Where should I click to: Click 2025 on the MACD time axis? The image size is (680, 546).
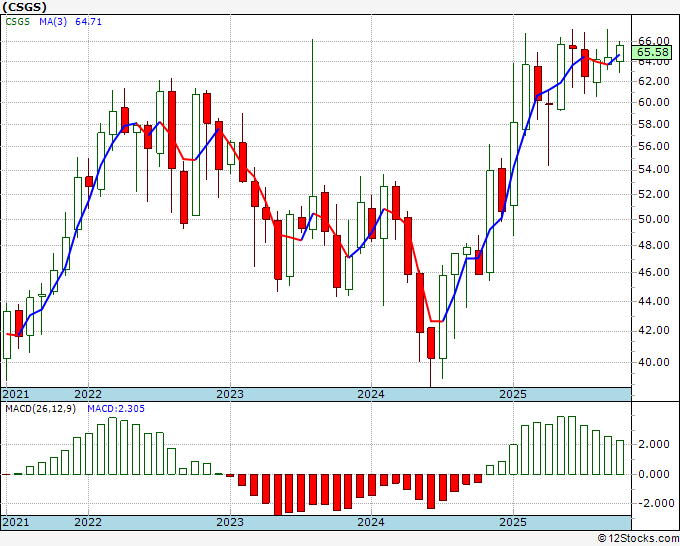tap(513, 522)
